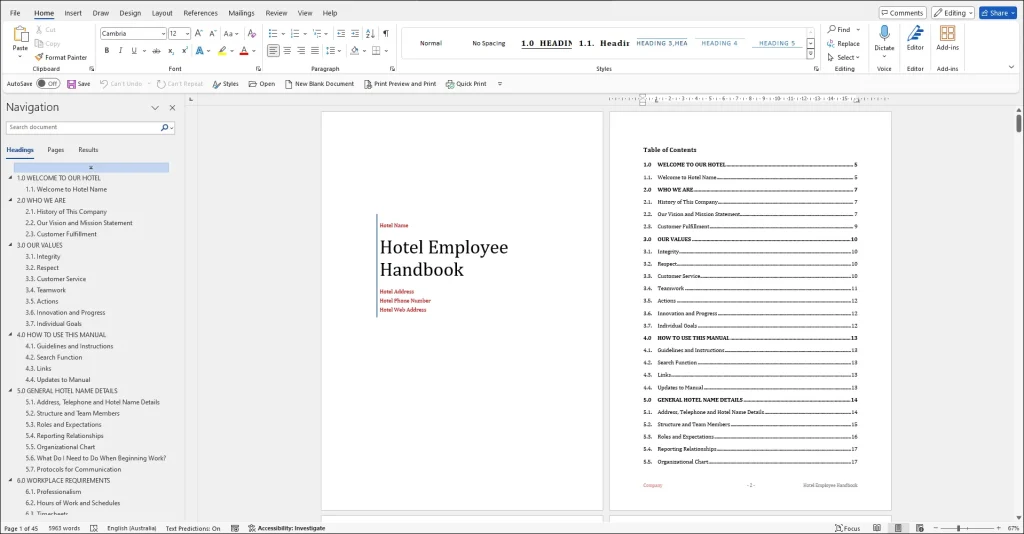Viewport: 1024px width, 534px height.
Task: Open the Insert tab
Action: tap(73, 13)
